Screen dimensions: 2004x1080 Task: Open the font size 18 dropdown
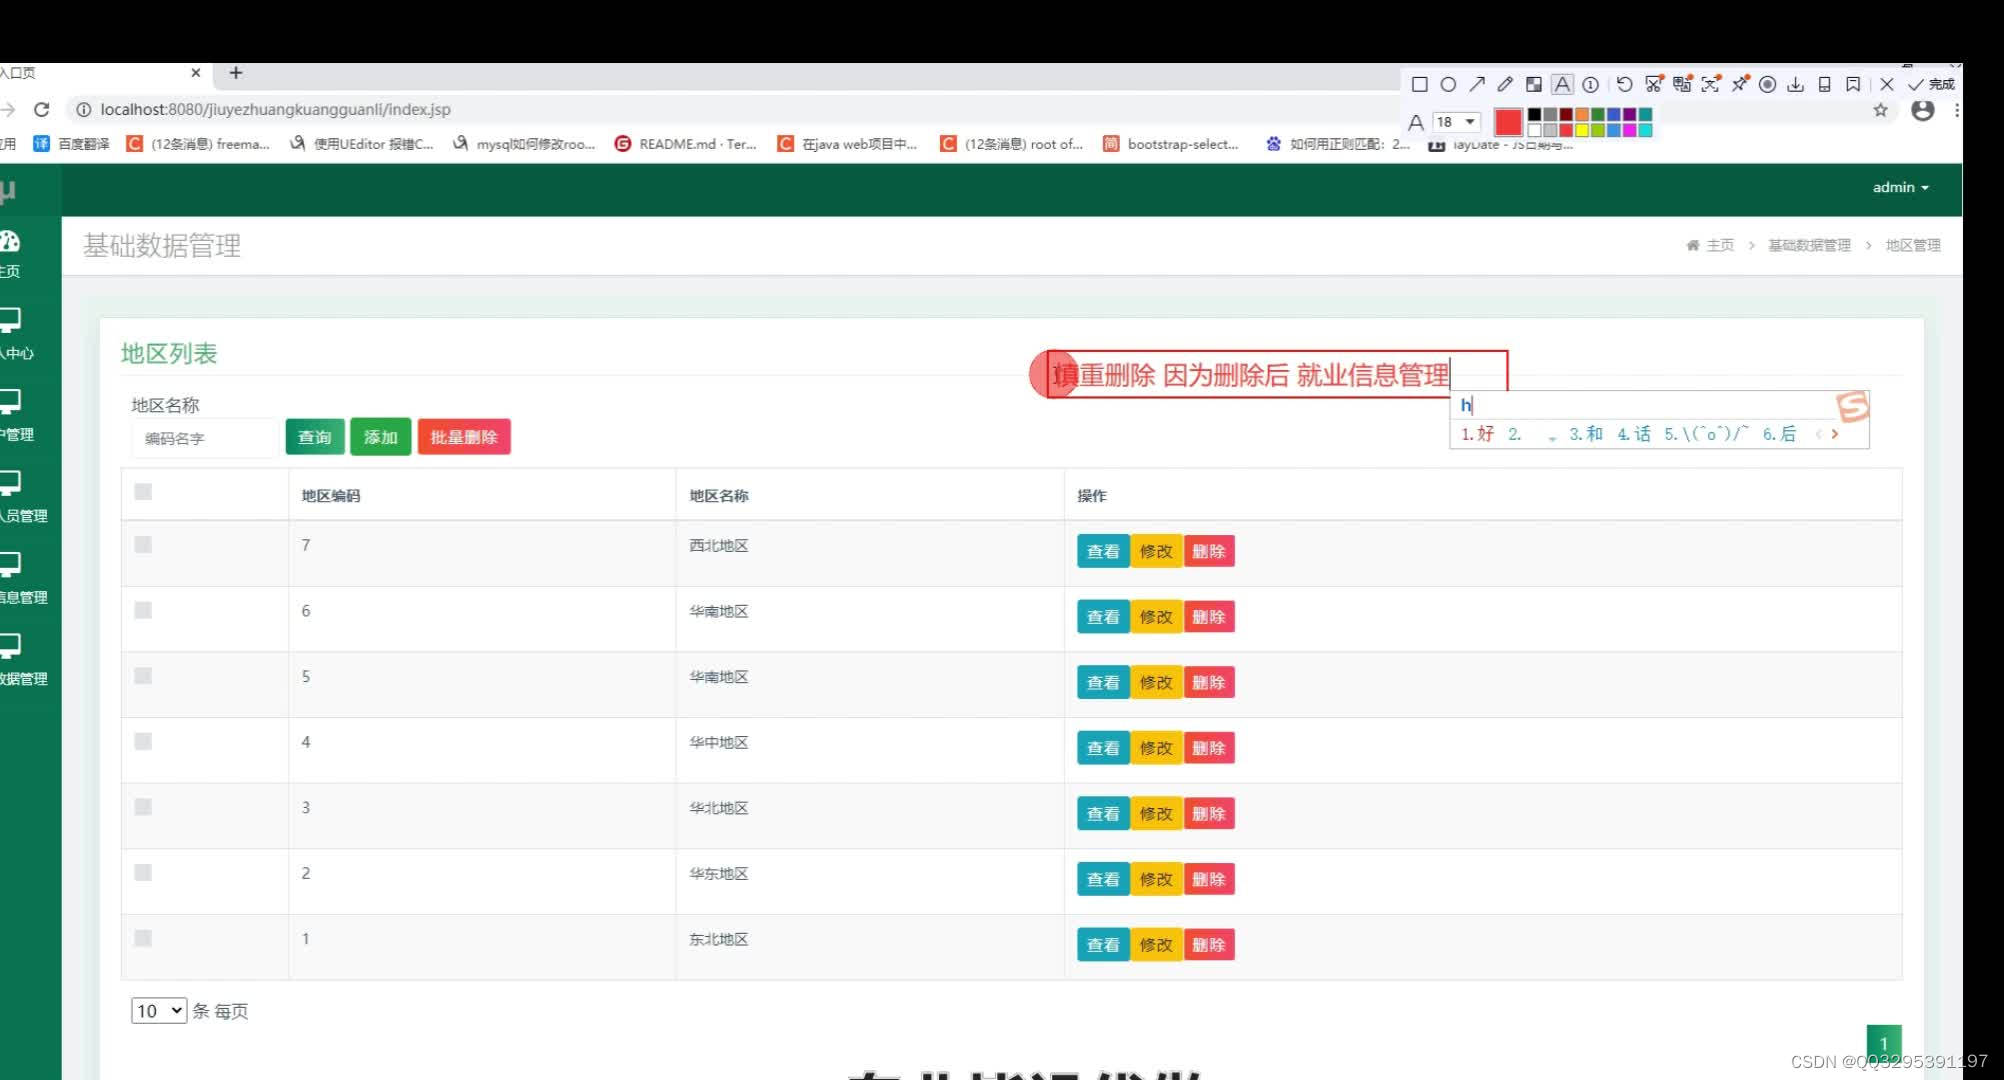(1456, 122)
